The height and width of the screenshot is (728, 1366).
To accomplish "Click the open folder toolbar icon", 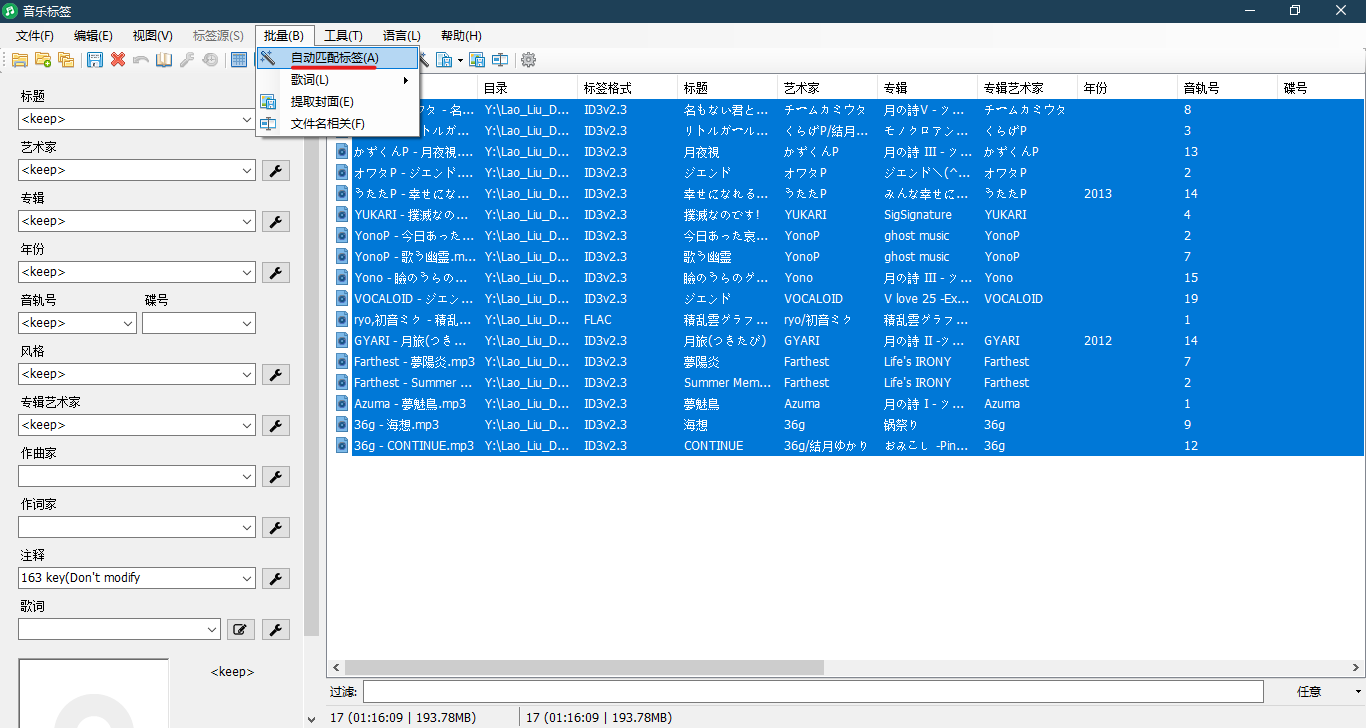I will click(x=20, y=60).
